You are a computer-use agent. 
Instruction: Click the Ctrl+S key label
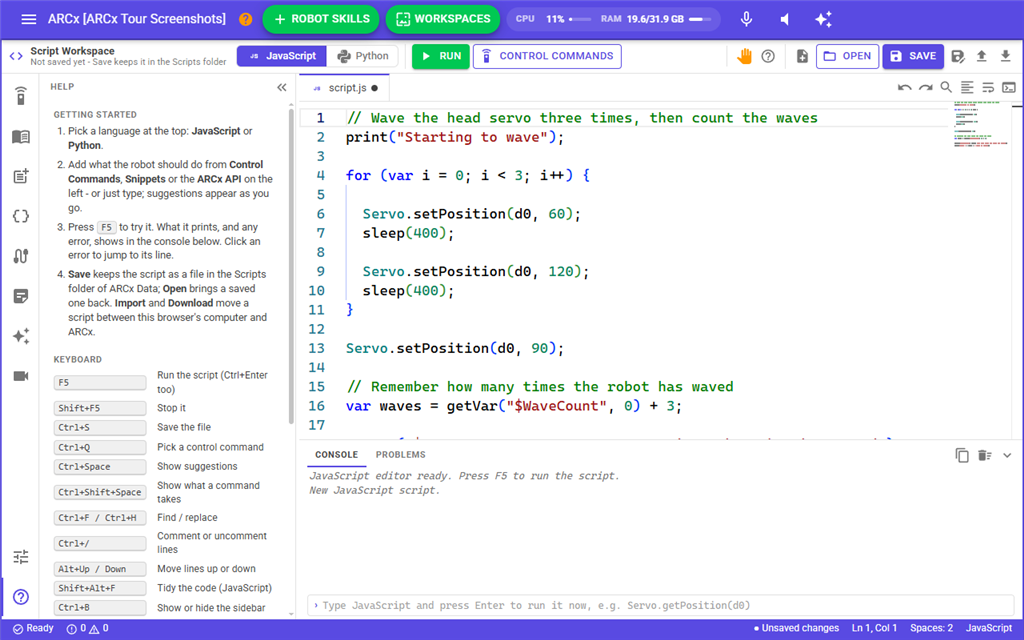tap(100, 428)
